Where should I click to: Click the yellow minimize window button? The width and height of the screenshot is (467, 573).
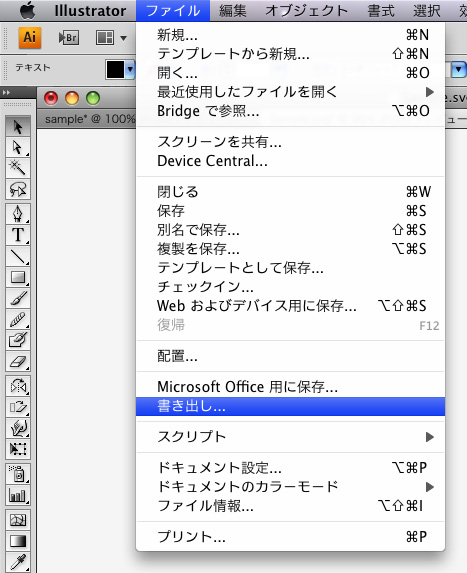(72, 98)
